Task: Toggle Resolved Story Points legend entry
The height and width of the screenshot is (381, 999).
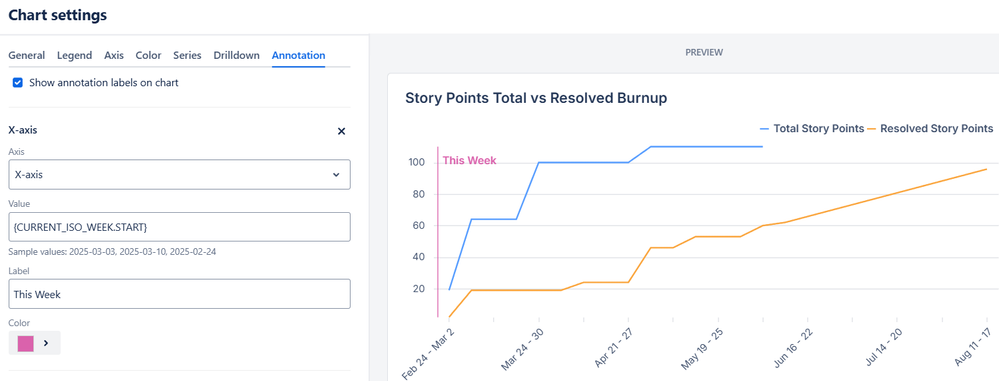Action: [931, 129]
